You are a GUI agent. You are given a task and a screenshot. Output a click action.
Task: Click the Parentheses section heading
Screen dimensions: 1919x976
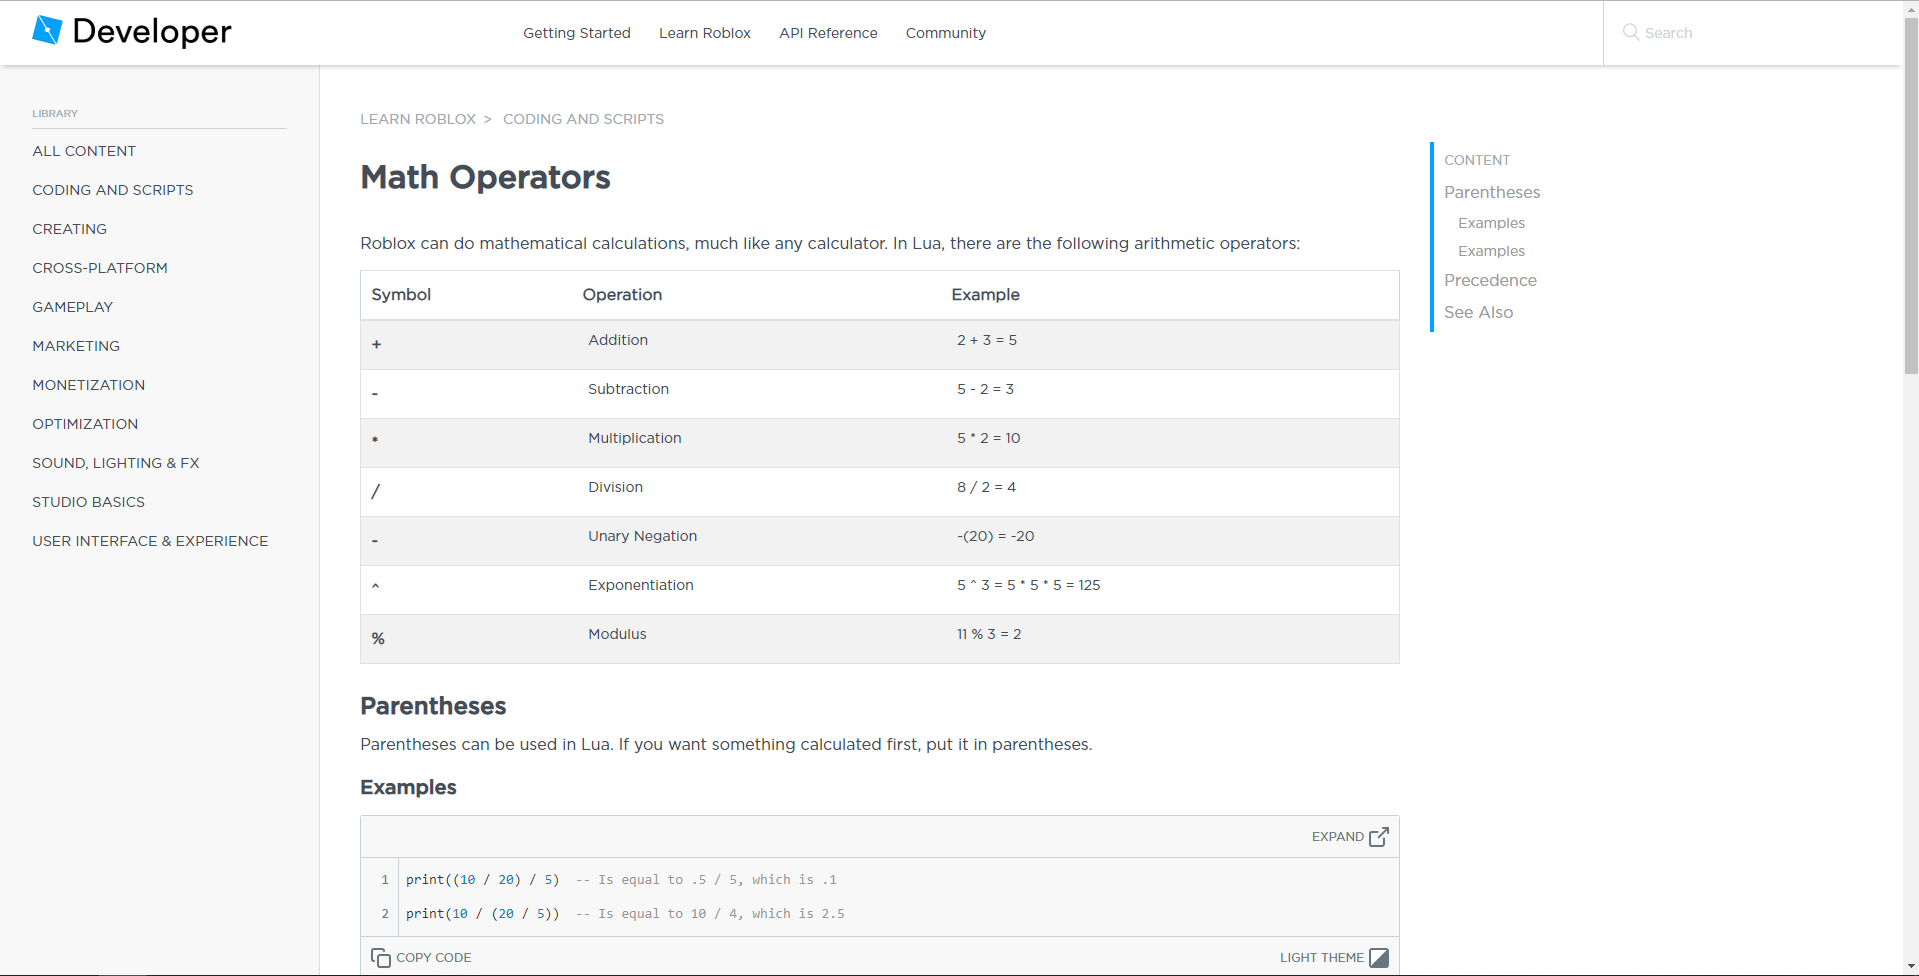point(433,706)
